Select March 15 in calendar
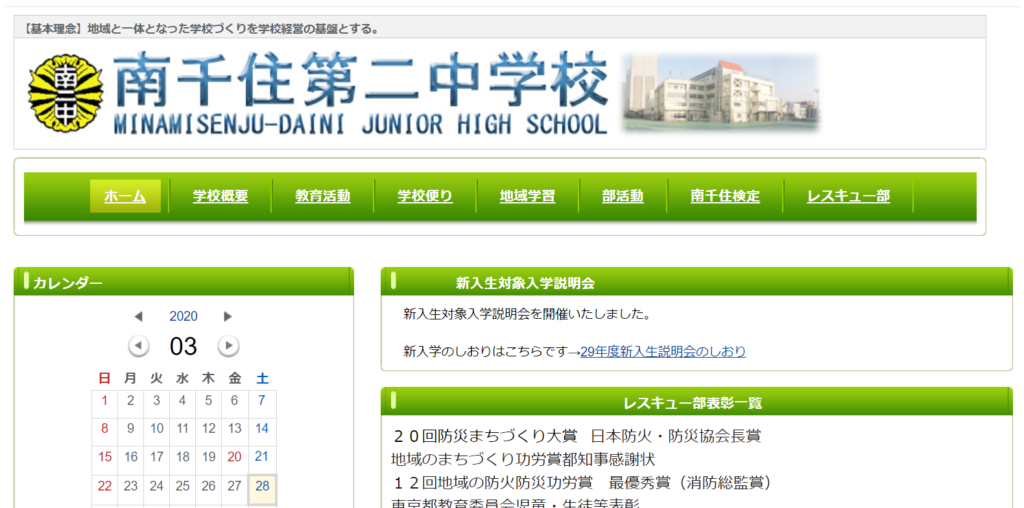Viewport: 1024px width, 508px height. tap(104, 457)
